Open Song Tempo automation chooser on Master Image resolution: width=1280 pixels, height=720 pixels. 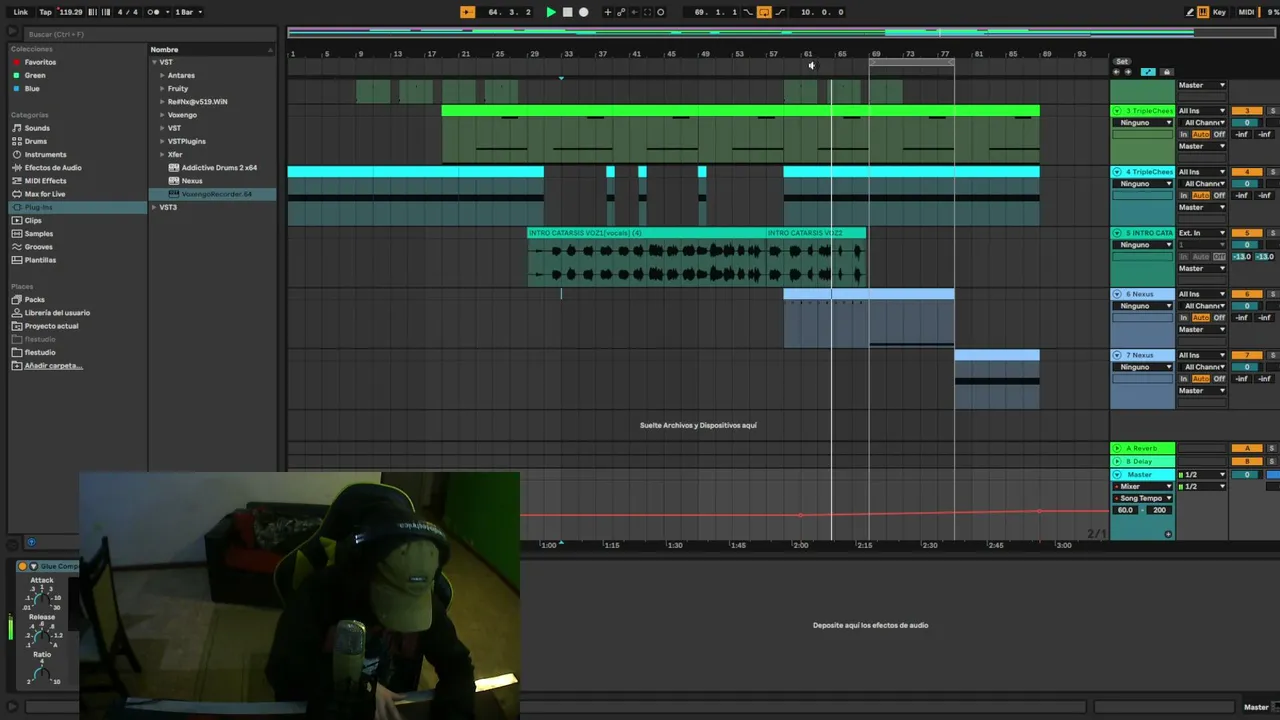[x=1142, y=498]
